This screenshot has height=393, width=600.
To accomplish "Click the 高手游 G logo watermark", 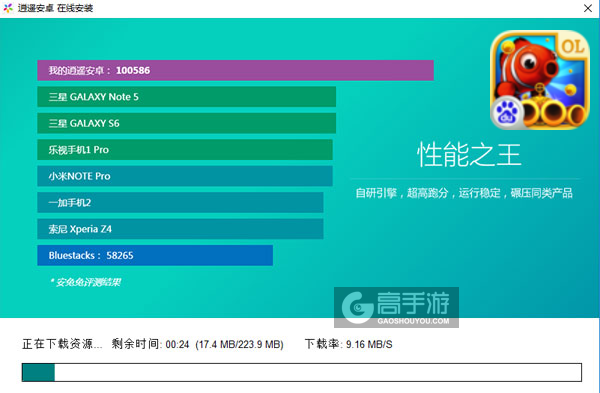I will coord(357,308).
